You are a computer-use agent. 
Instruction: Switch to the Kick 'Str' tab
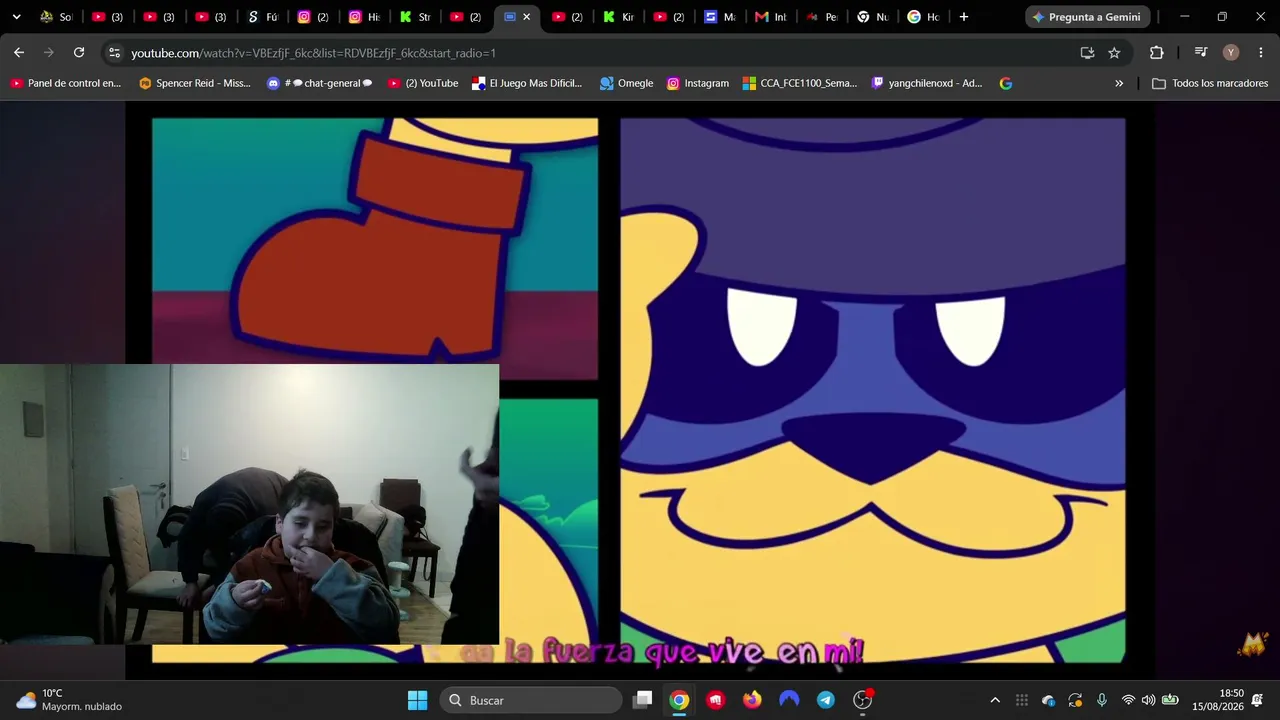tap(416, 17)
